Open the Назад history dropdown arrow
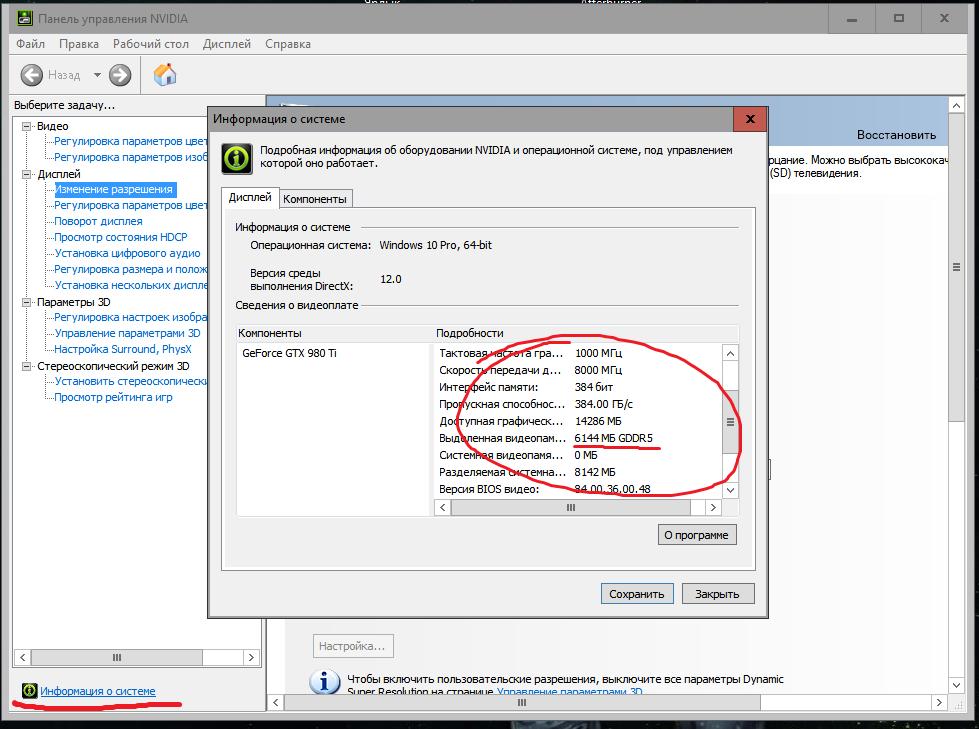Image resolution: width=979 pixels, height=729 pixels. 97,75
